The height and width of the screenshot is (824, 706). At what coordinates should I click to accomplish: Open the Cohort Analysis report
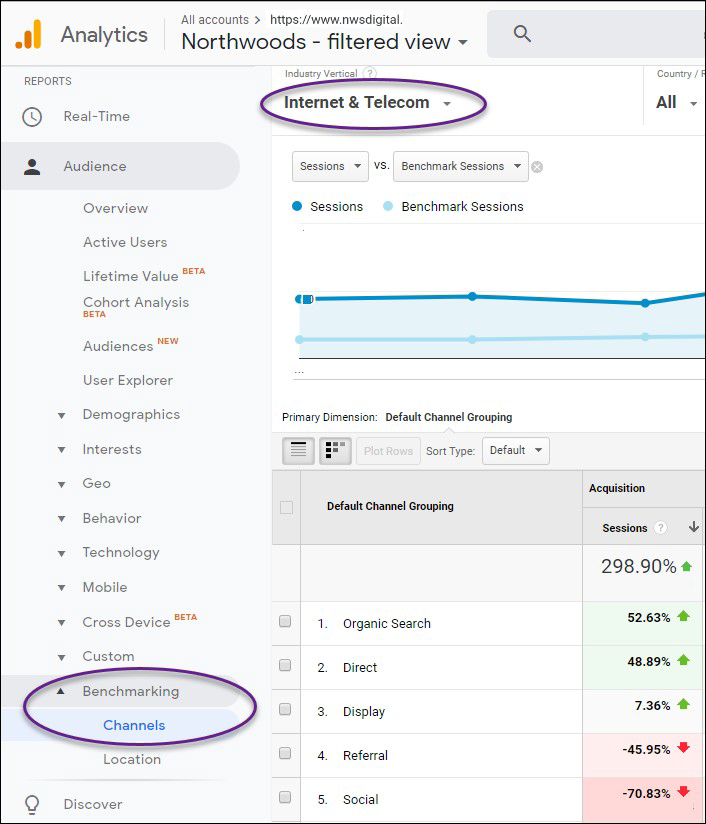pyautogui.click(x=136, y=303)
